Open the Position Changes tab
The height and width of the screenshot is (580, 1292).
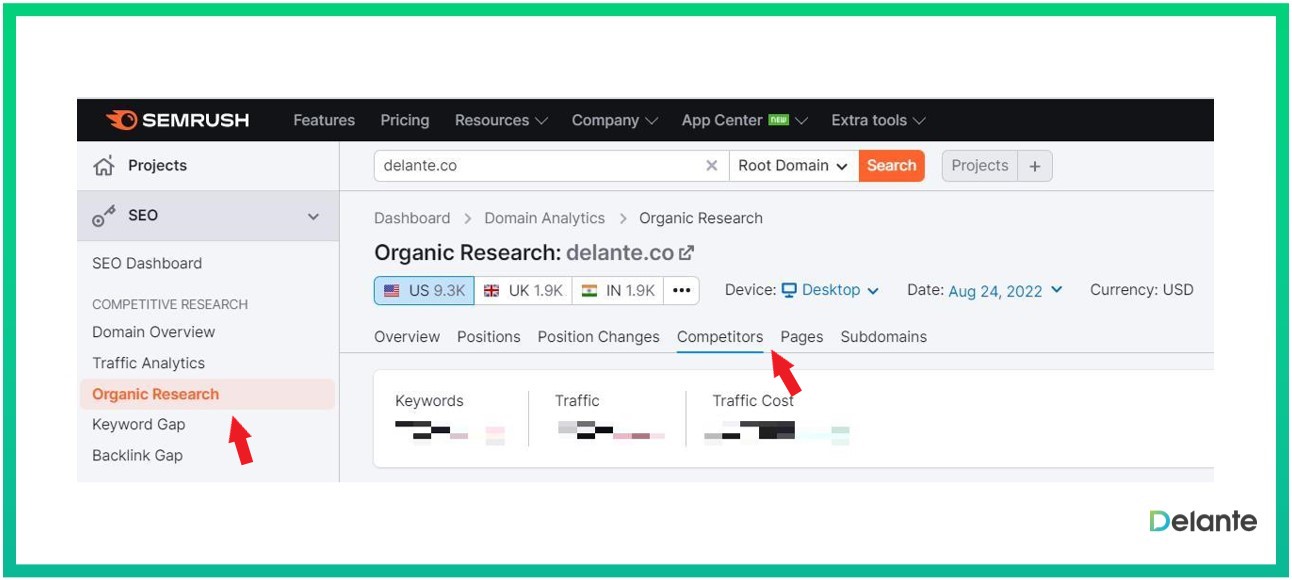599,337
